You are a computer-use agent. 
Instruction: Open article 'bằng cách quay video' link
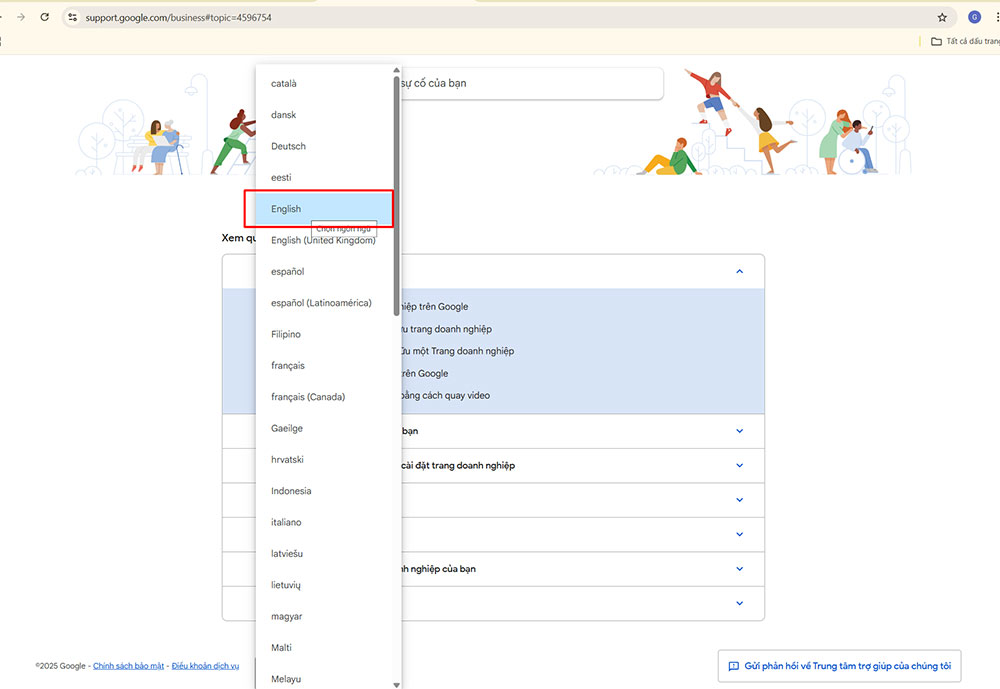pos(446,396)
